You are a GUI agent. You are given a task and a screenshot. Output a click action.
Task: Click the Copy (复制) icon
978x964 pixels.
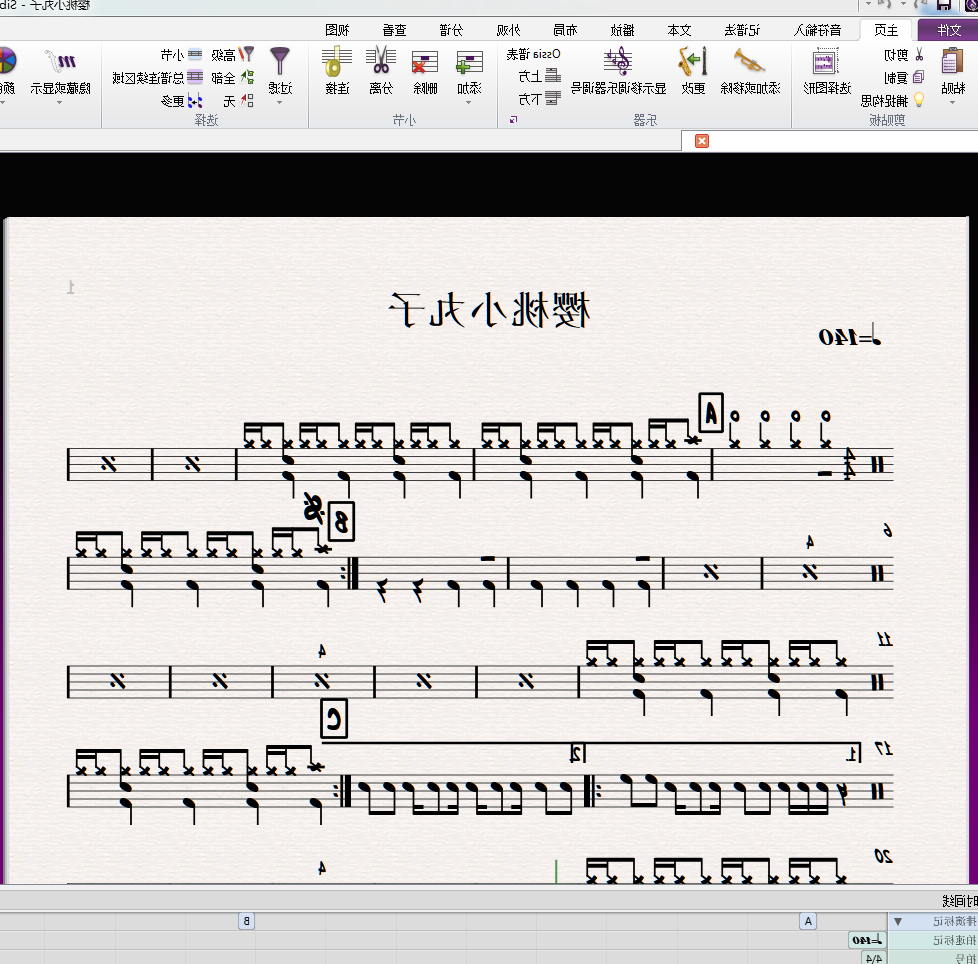[918, 77]
